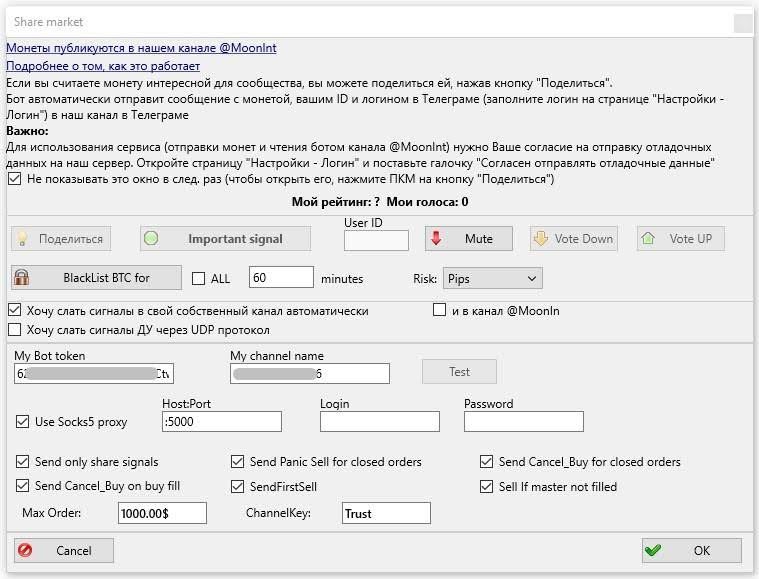The width and height of the screenshot is (759, 579).
Task: Click the User ID input field
Action: (376, 240)
